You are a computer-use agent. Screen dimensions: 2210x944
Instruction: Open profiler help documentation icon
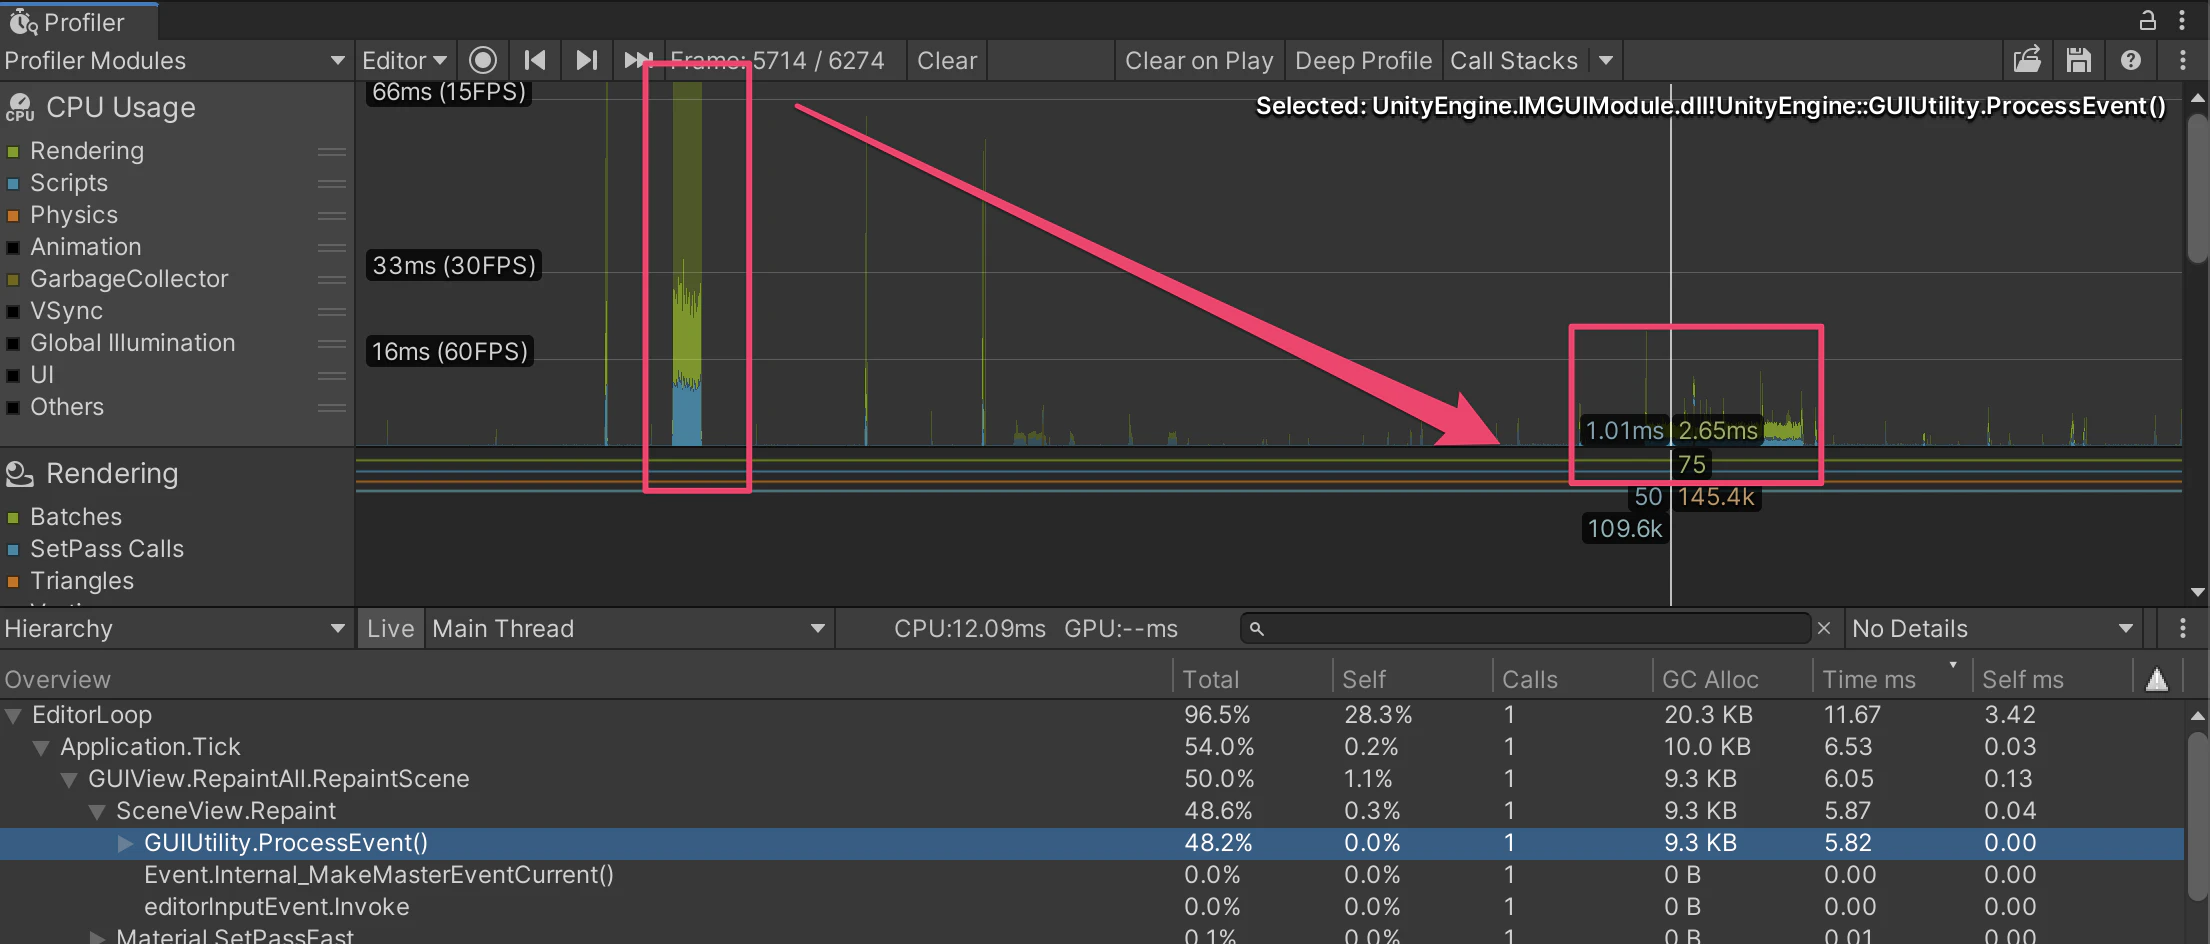[2131, 60]
